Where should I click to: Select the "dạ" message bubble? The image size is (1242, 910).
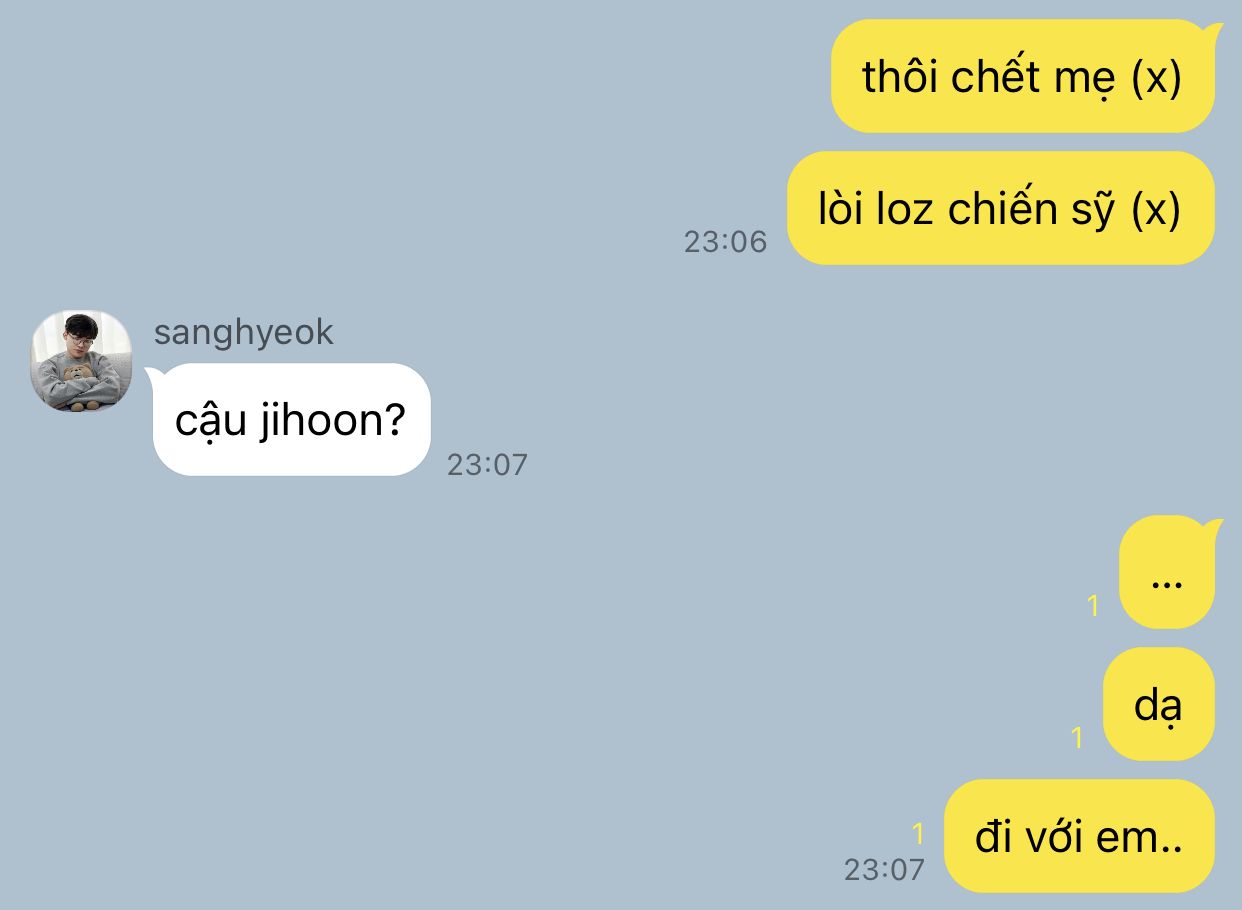tap(1158, 704)
